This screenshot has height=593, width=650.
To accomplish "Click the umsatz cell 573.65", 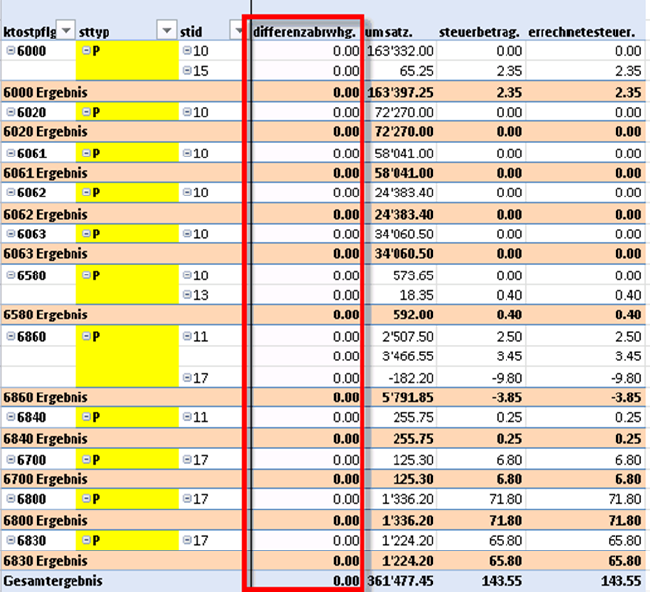I will (413, 275).
